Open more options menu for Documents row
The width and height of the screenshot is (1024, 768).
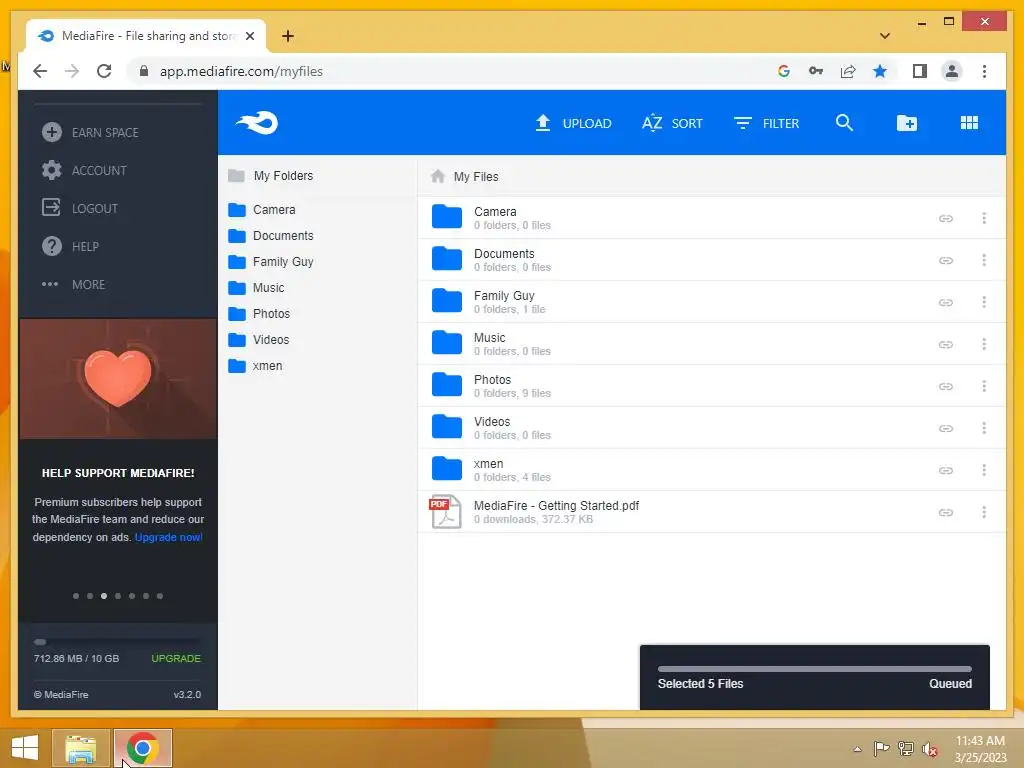point(984,260)
